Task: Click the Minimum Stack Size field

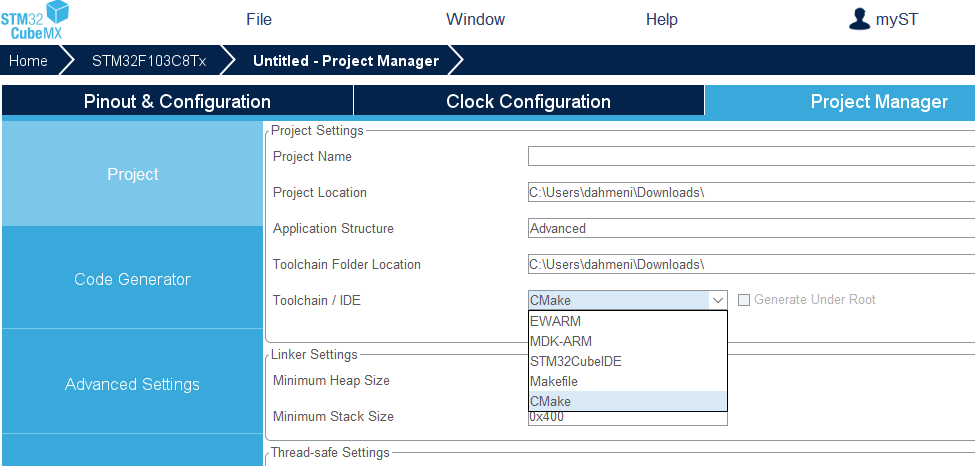Action: tap(627, 418)
